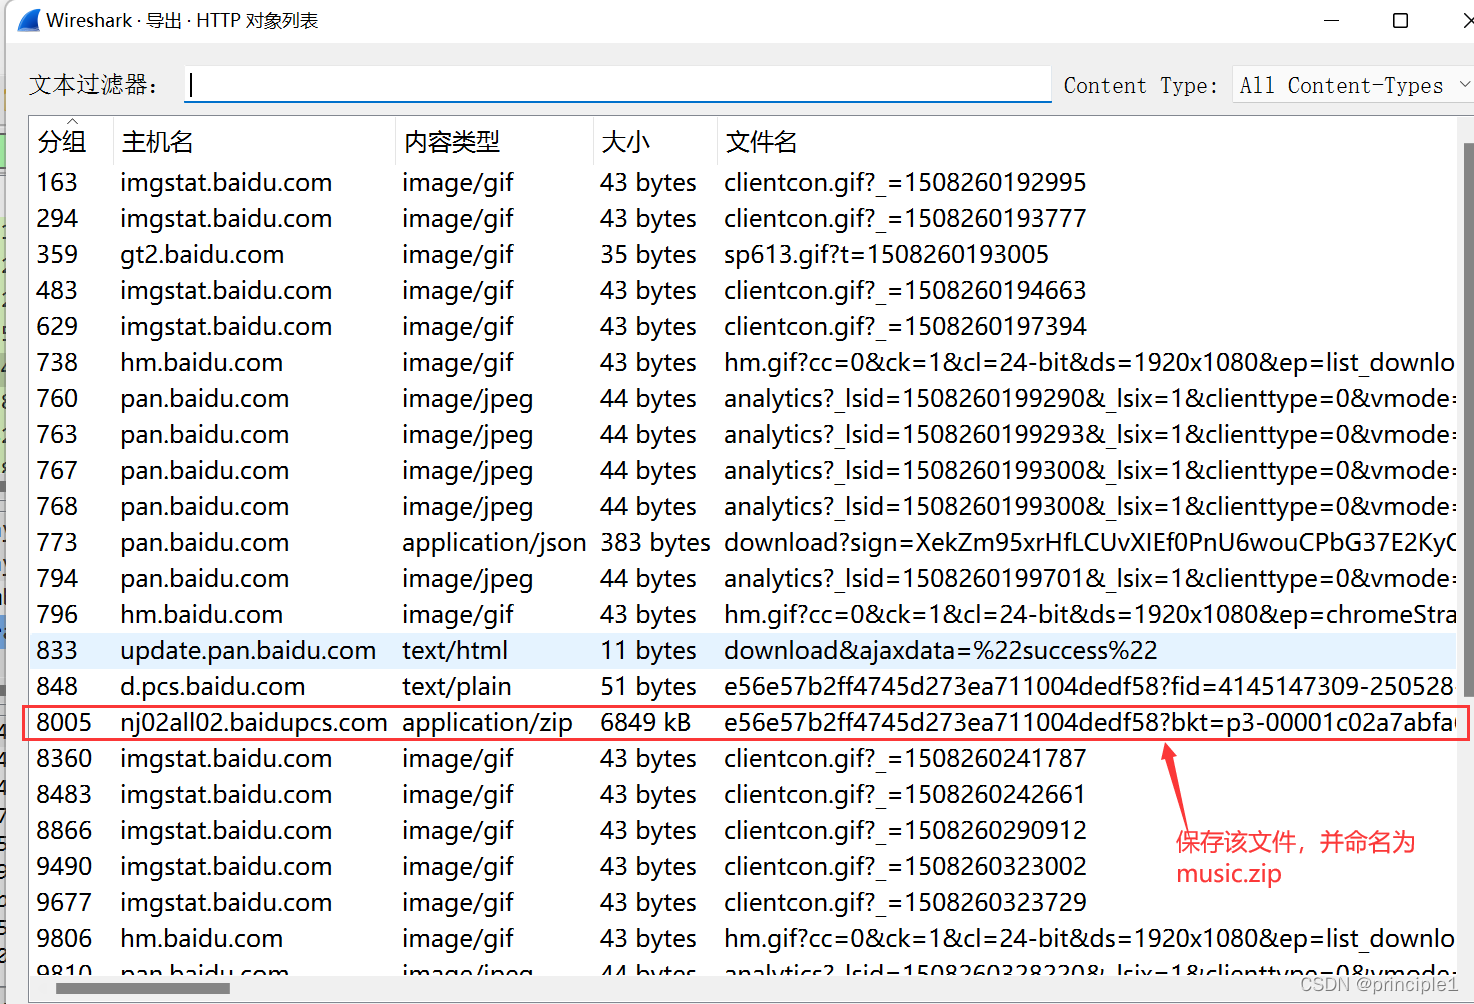Click the 51 bytes size cell
This screenshot has height=1004, width=1474.
648,686
